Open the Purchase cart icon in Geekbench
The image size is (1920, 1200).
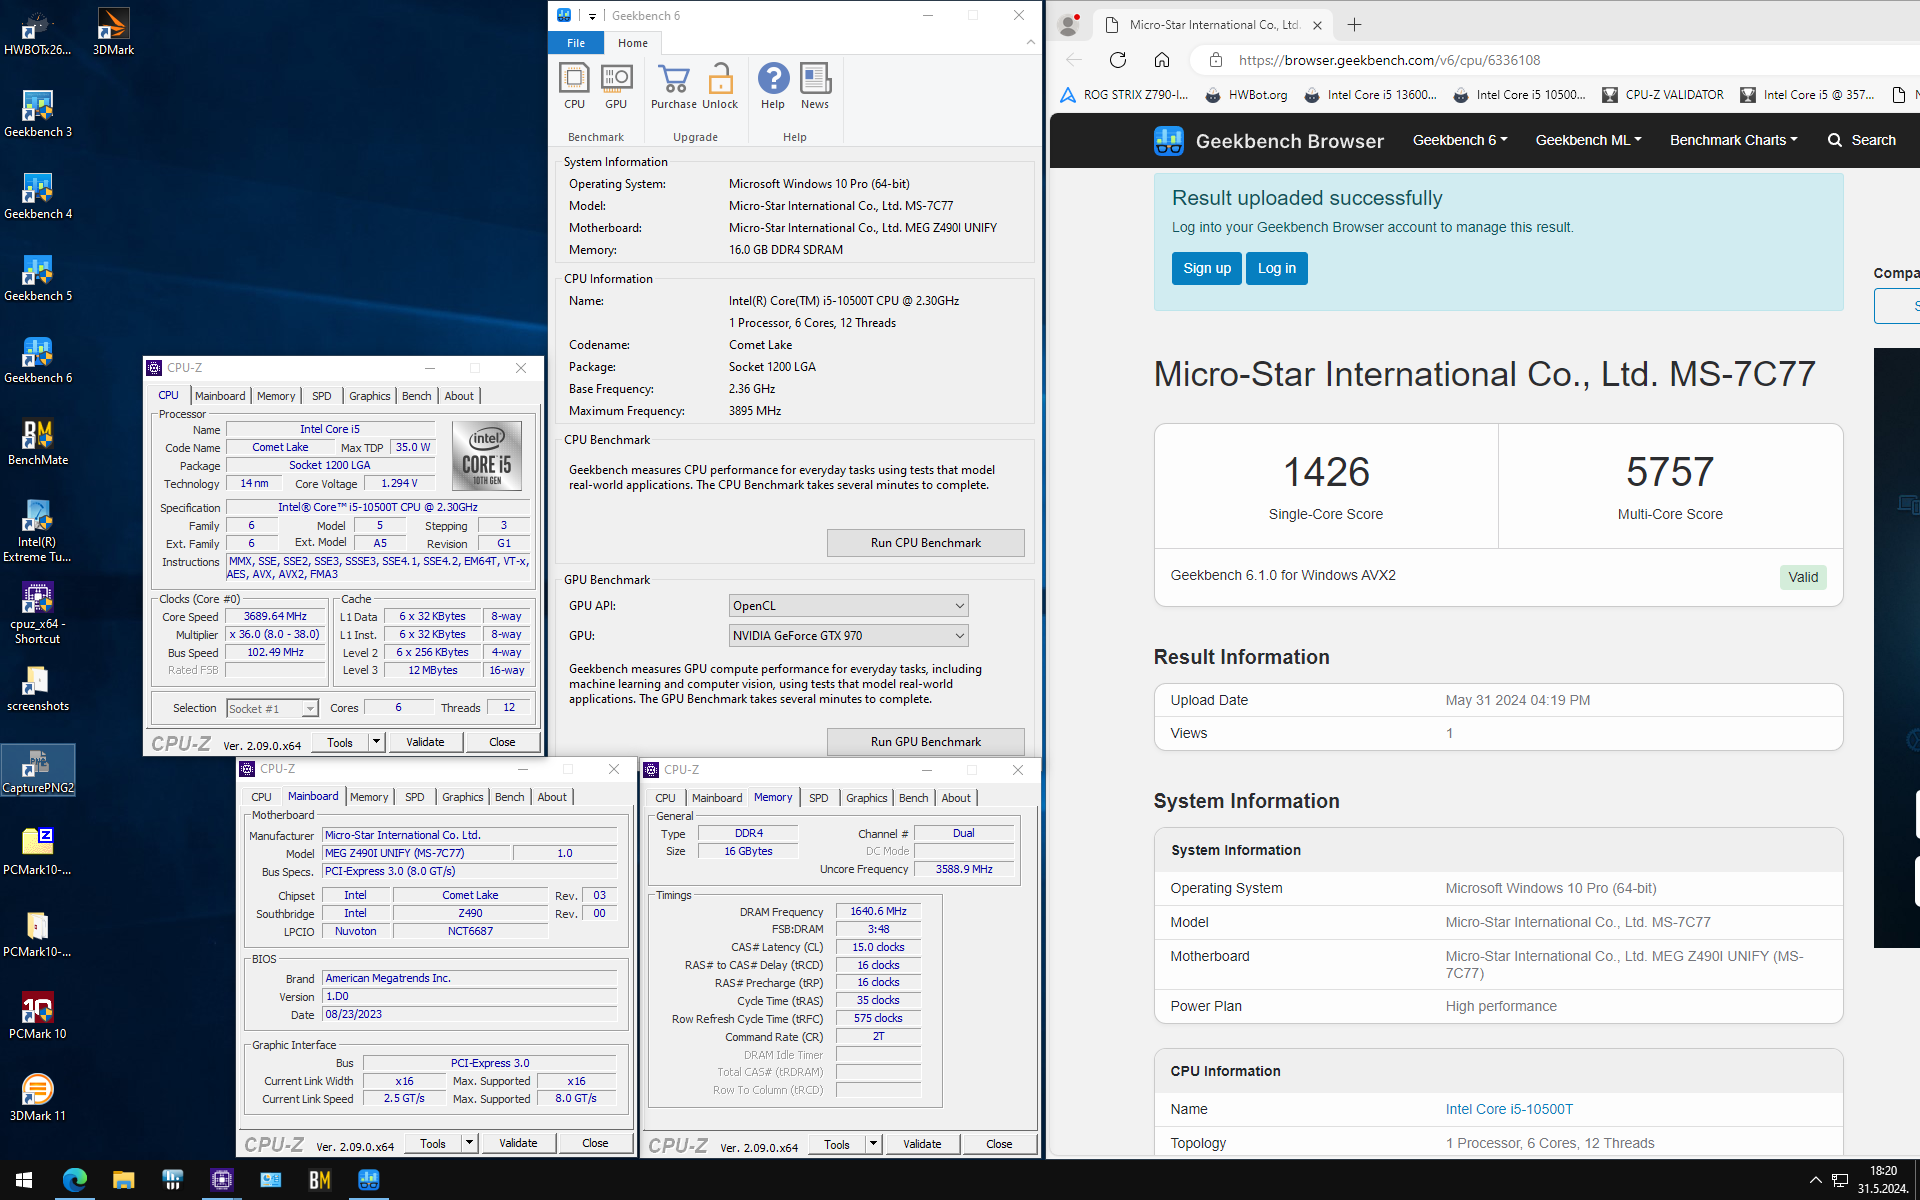(674, 86)
